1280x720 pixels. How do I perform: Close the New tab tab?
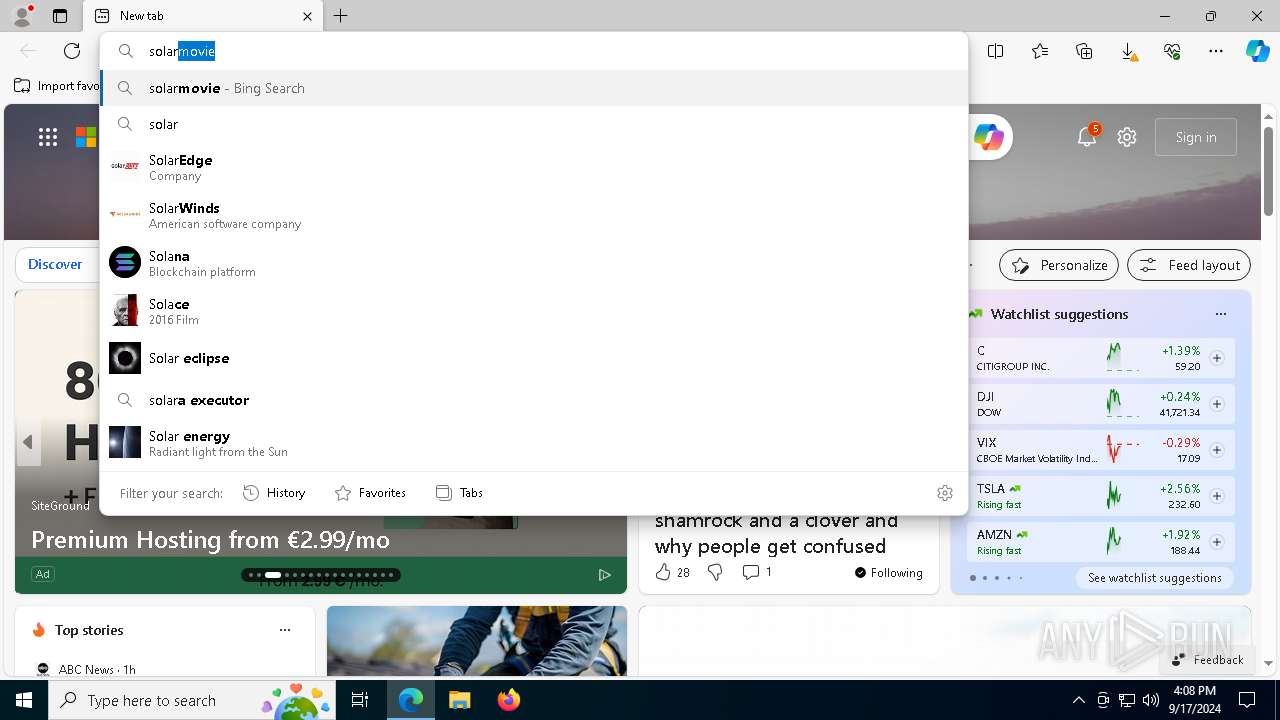(307, 16)
